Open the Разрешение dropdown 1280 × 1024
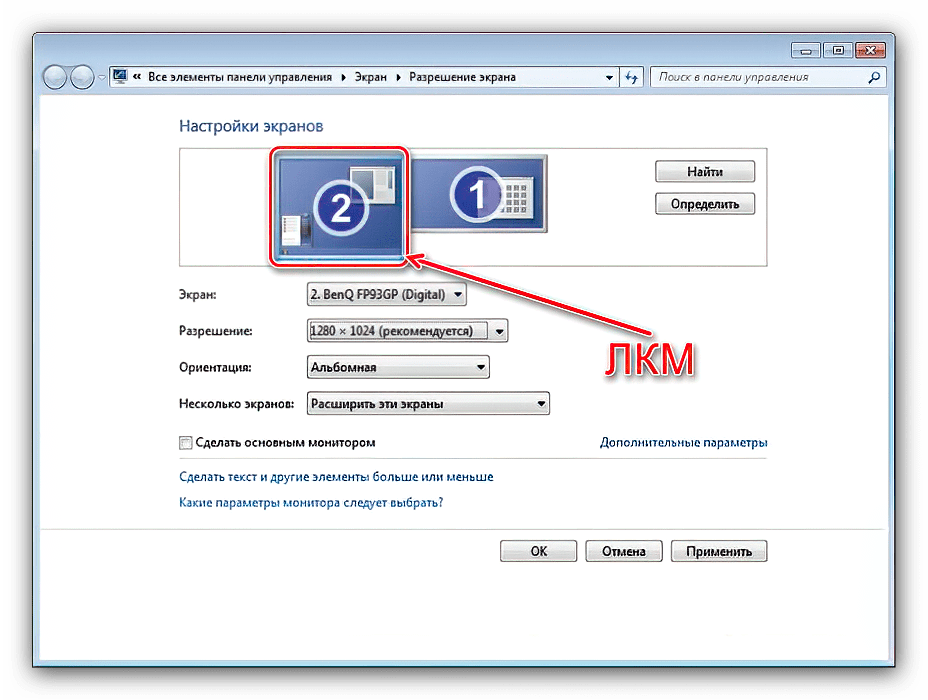928x700 pixels. click(407, 331)
